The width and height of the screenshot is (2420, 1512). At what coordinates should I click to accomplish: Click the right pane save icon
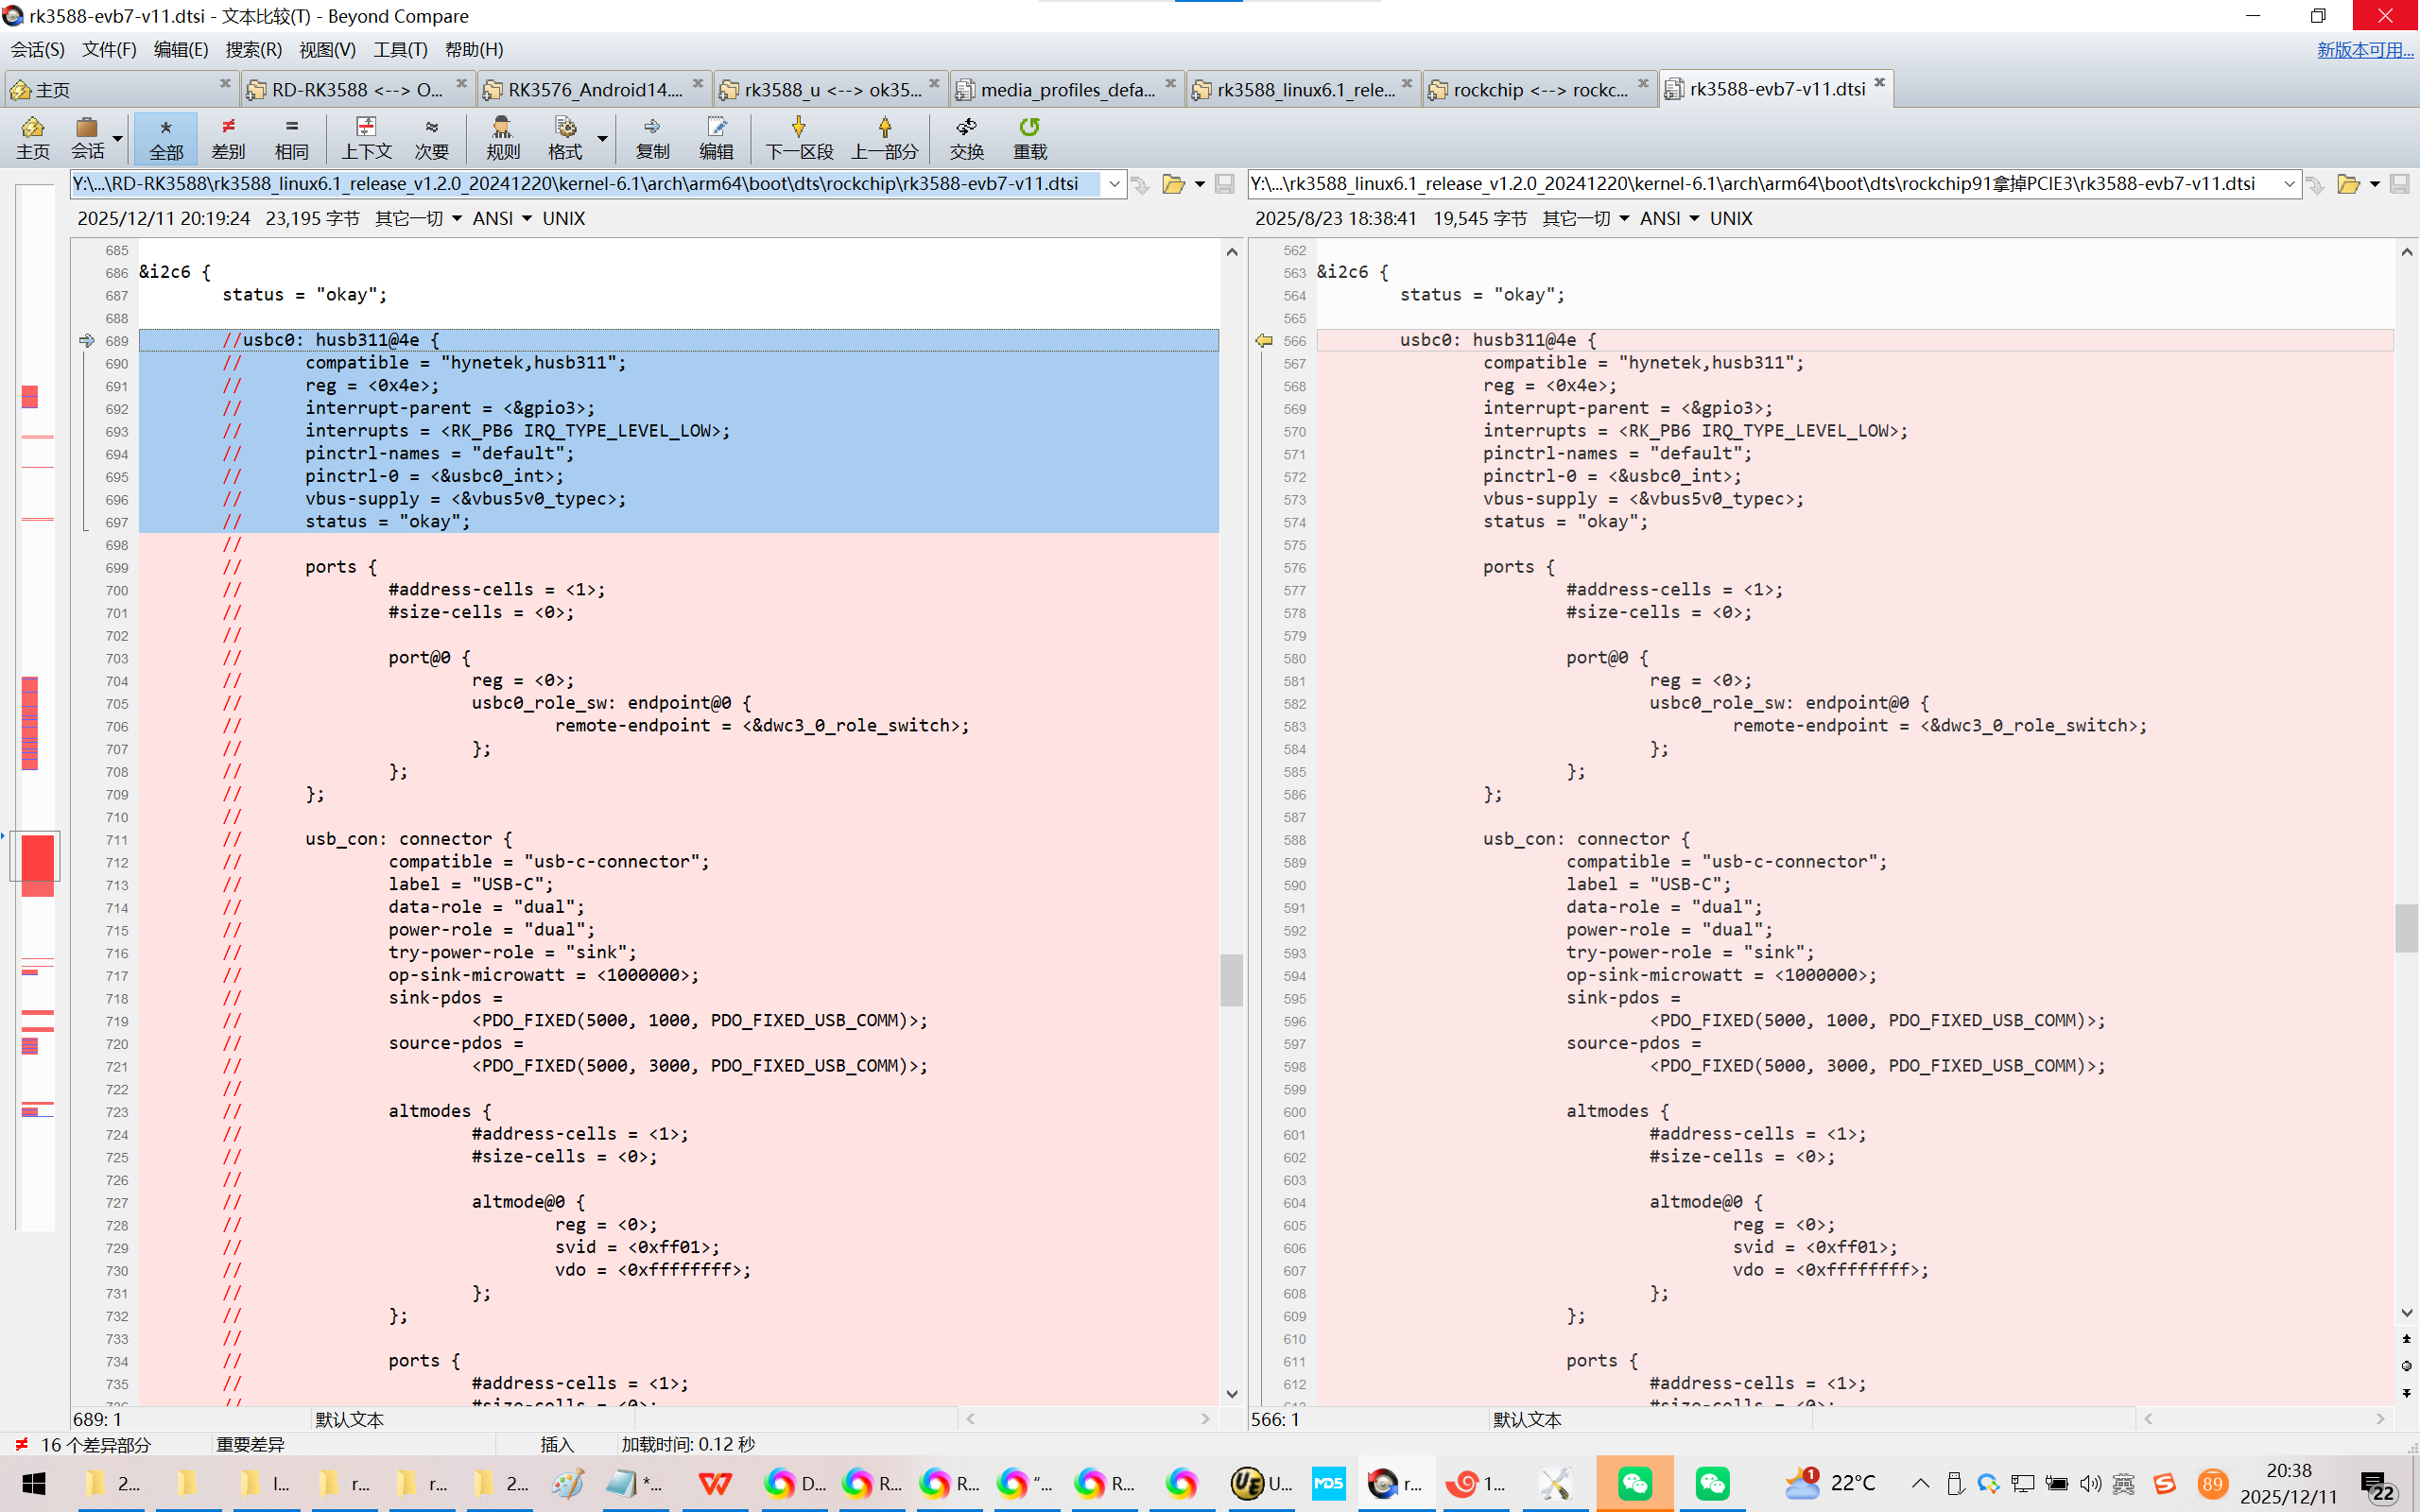(2399, 184)
